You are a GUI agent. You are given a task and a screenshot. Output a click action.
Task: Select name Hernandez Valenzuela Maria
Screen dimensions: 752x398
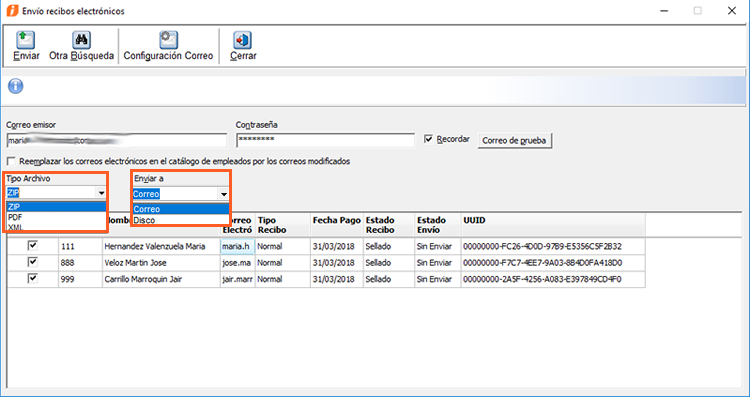155,246
